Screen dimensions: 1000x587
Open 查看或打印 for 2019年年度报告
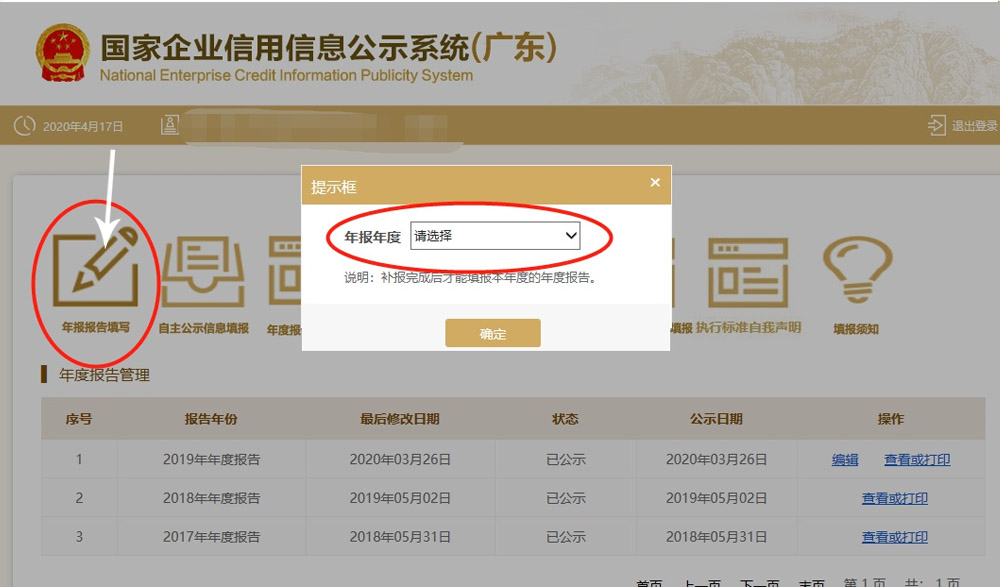tap(917, 460)
